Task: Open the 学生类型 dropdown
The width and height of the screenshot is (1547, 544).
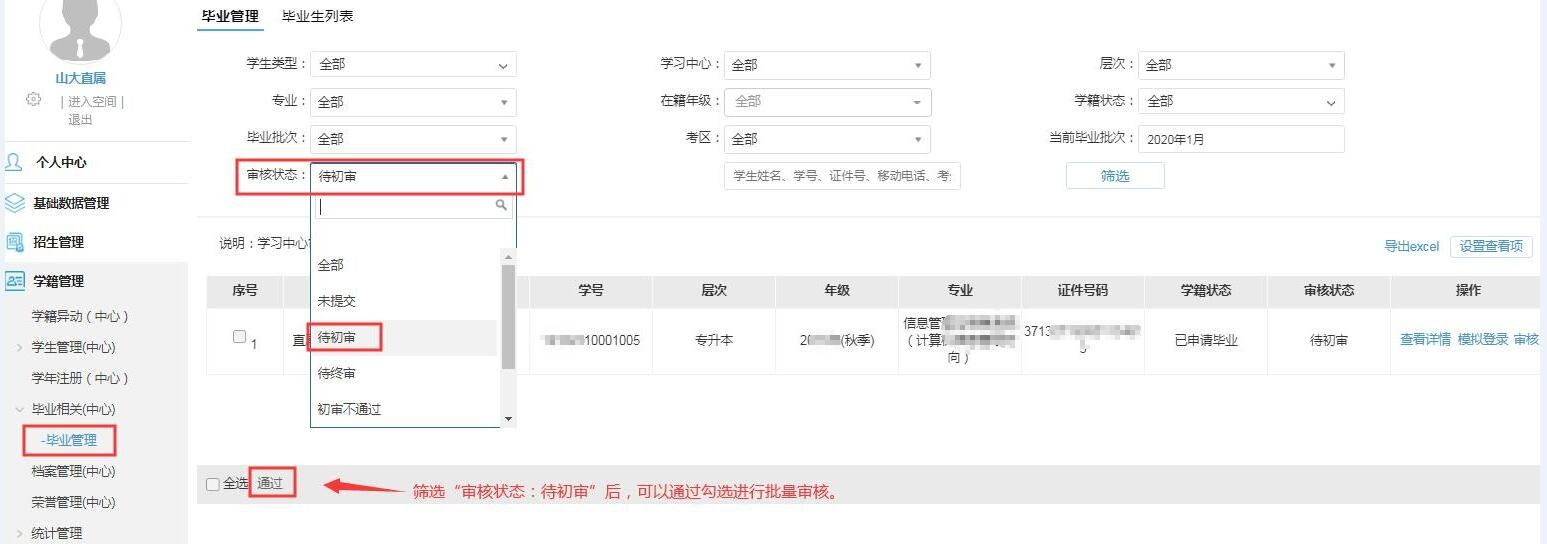Action: point(413,64)
